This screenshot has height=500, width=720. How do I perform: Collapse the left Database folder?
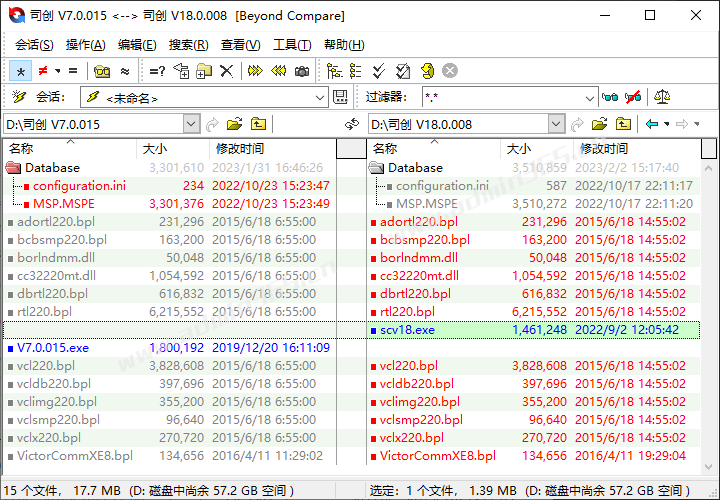pos(13,168)
